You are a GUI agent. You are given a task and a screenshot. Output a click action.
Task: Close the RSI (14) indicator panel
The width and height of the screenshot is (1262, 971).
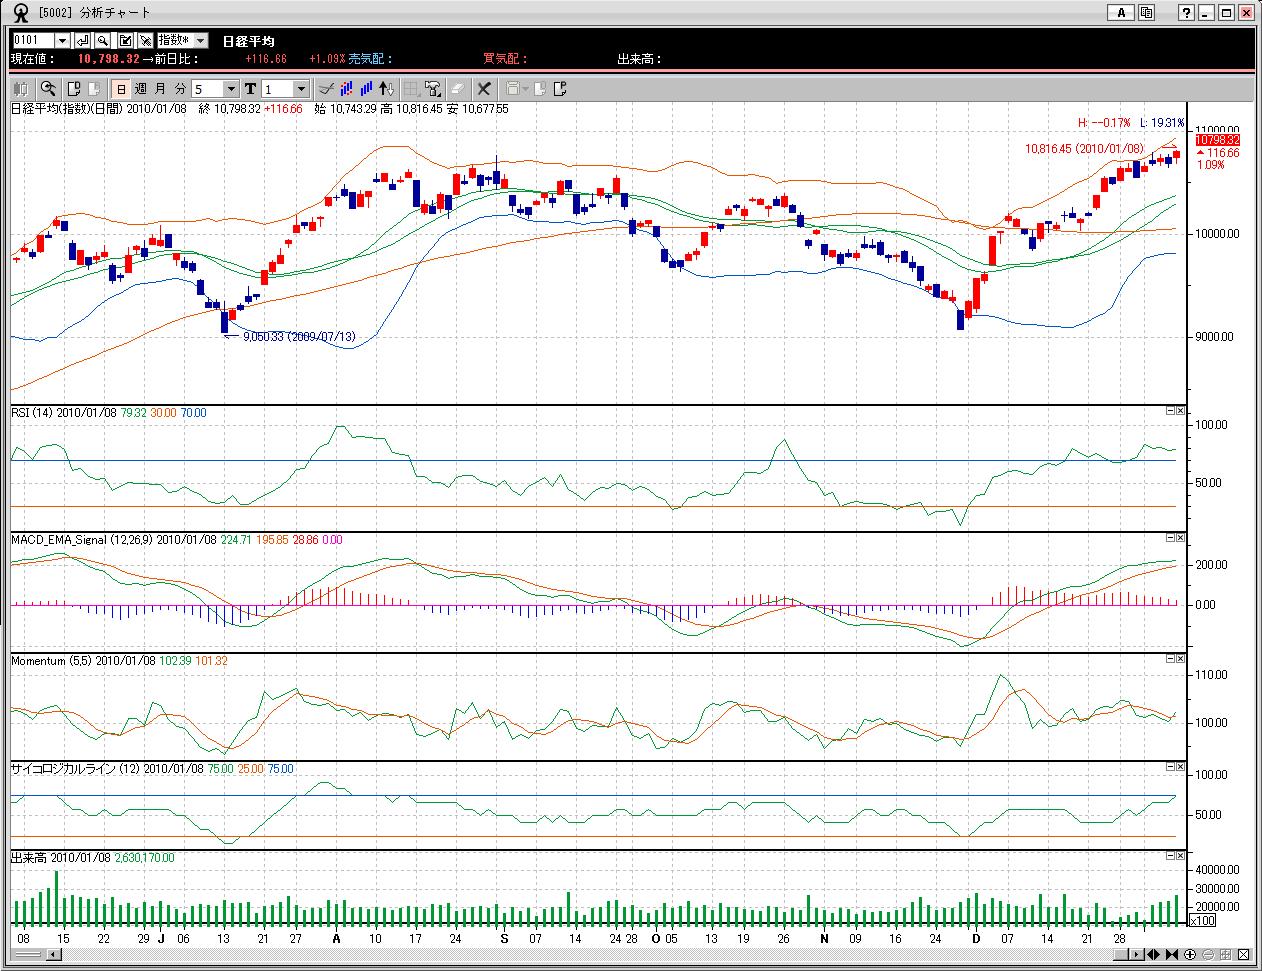(1180, 411)
